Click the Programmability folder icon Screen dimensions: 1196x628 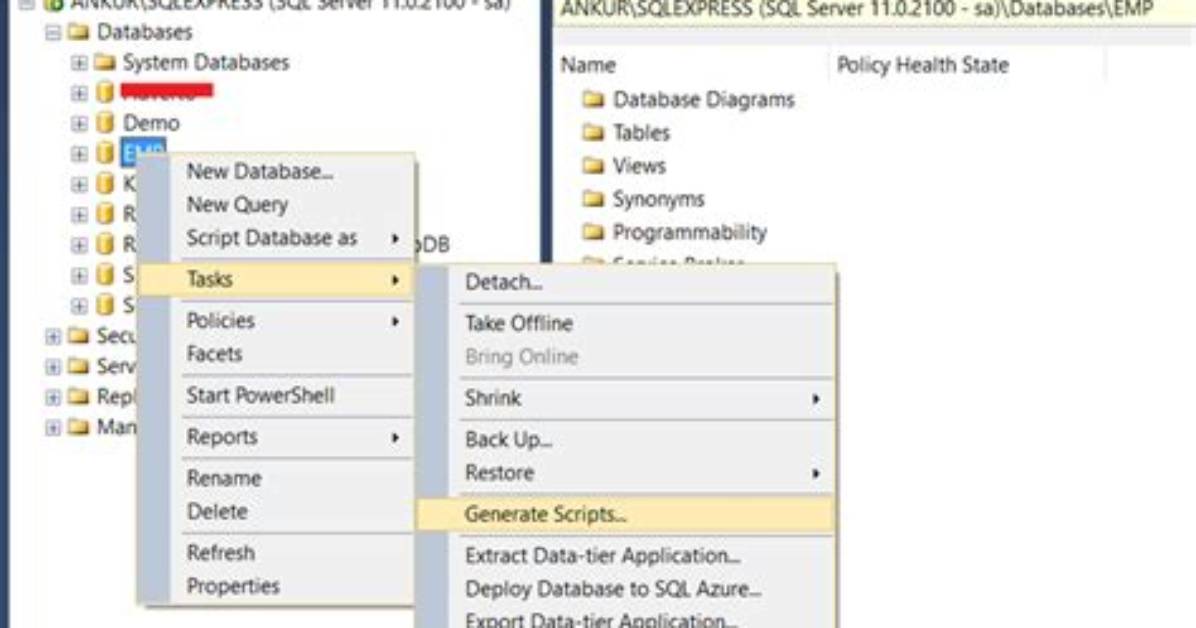click(593, 232)
